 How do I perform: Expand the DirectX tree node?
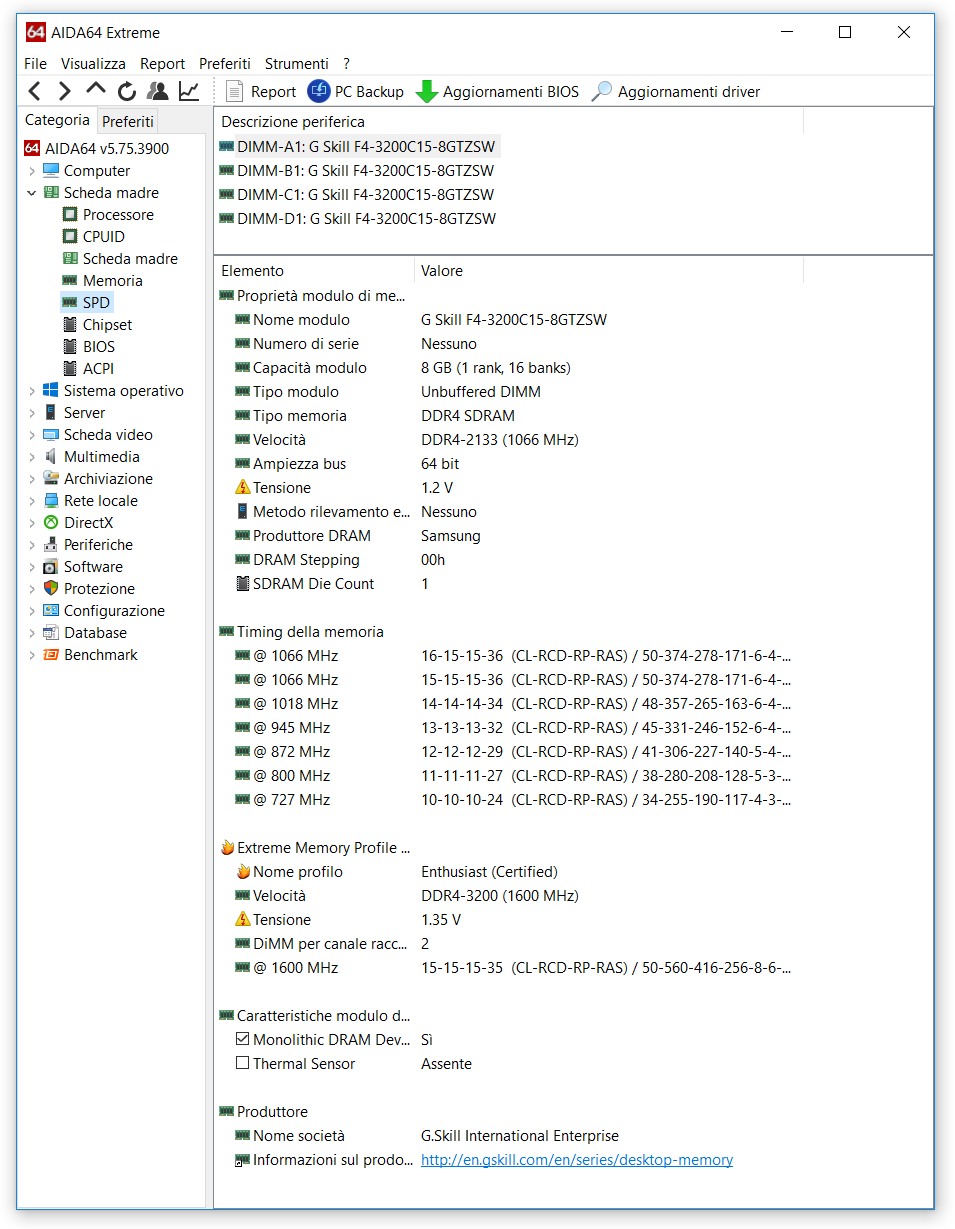pos(32,523)
